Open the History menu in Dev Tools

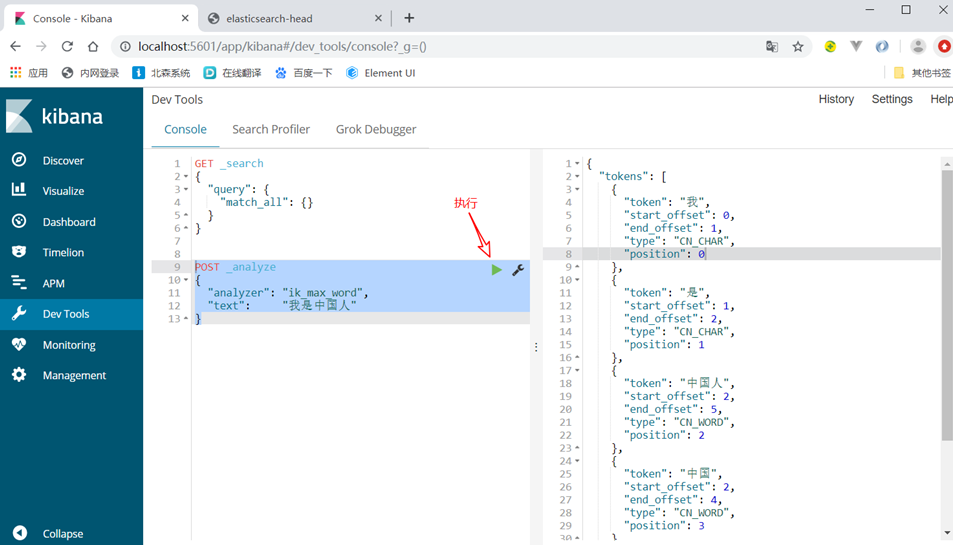click(836, 99)
